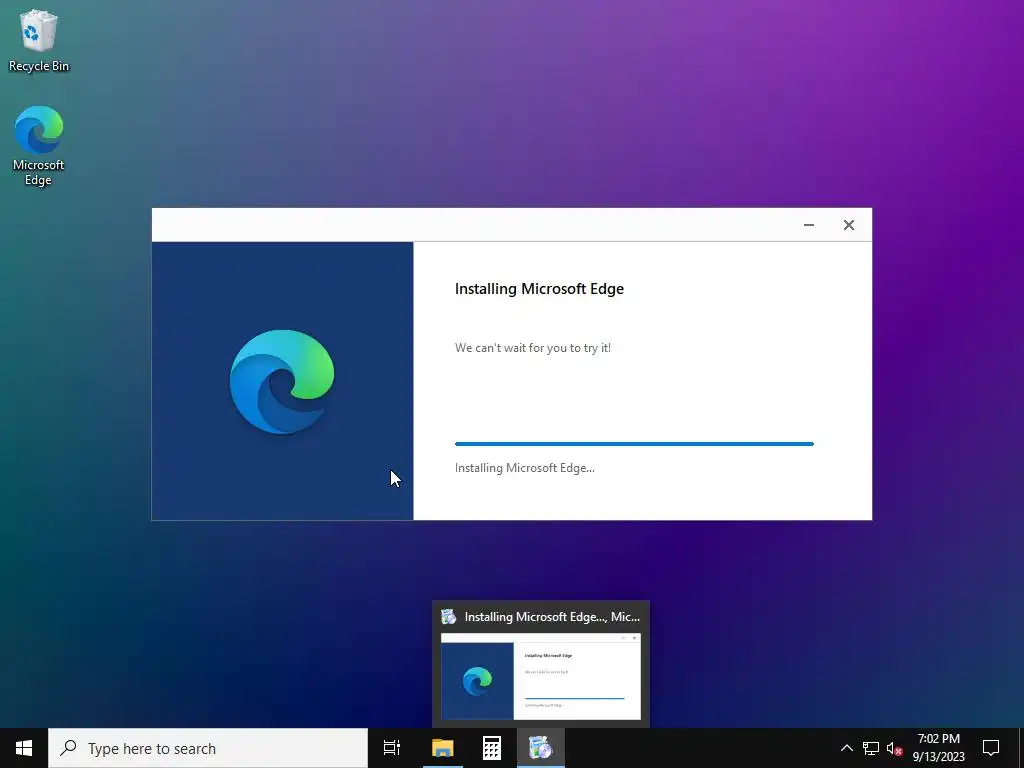Open Task View from the taskbar
Screen dimensions: 1024x768
[x=392, y=748]
